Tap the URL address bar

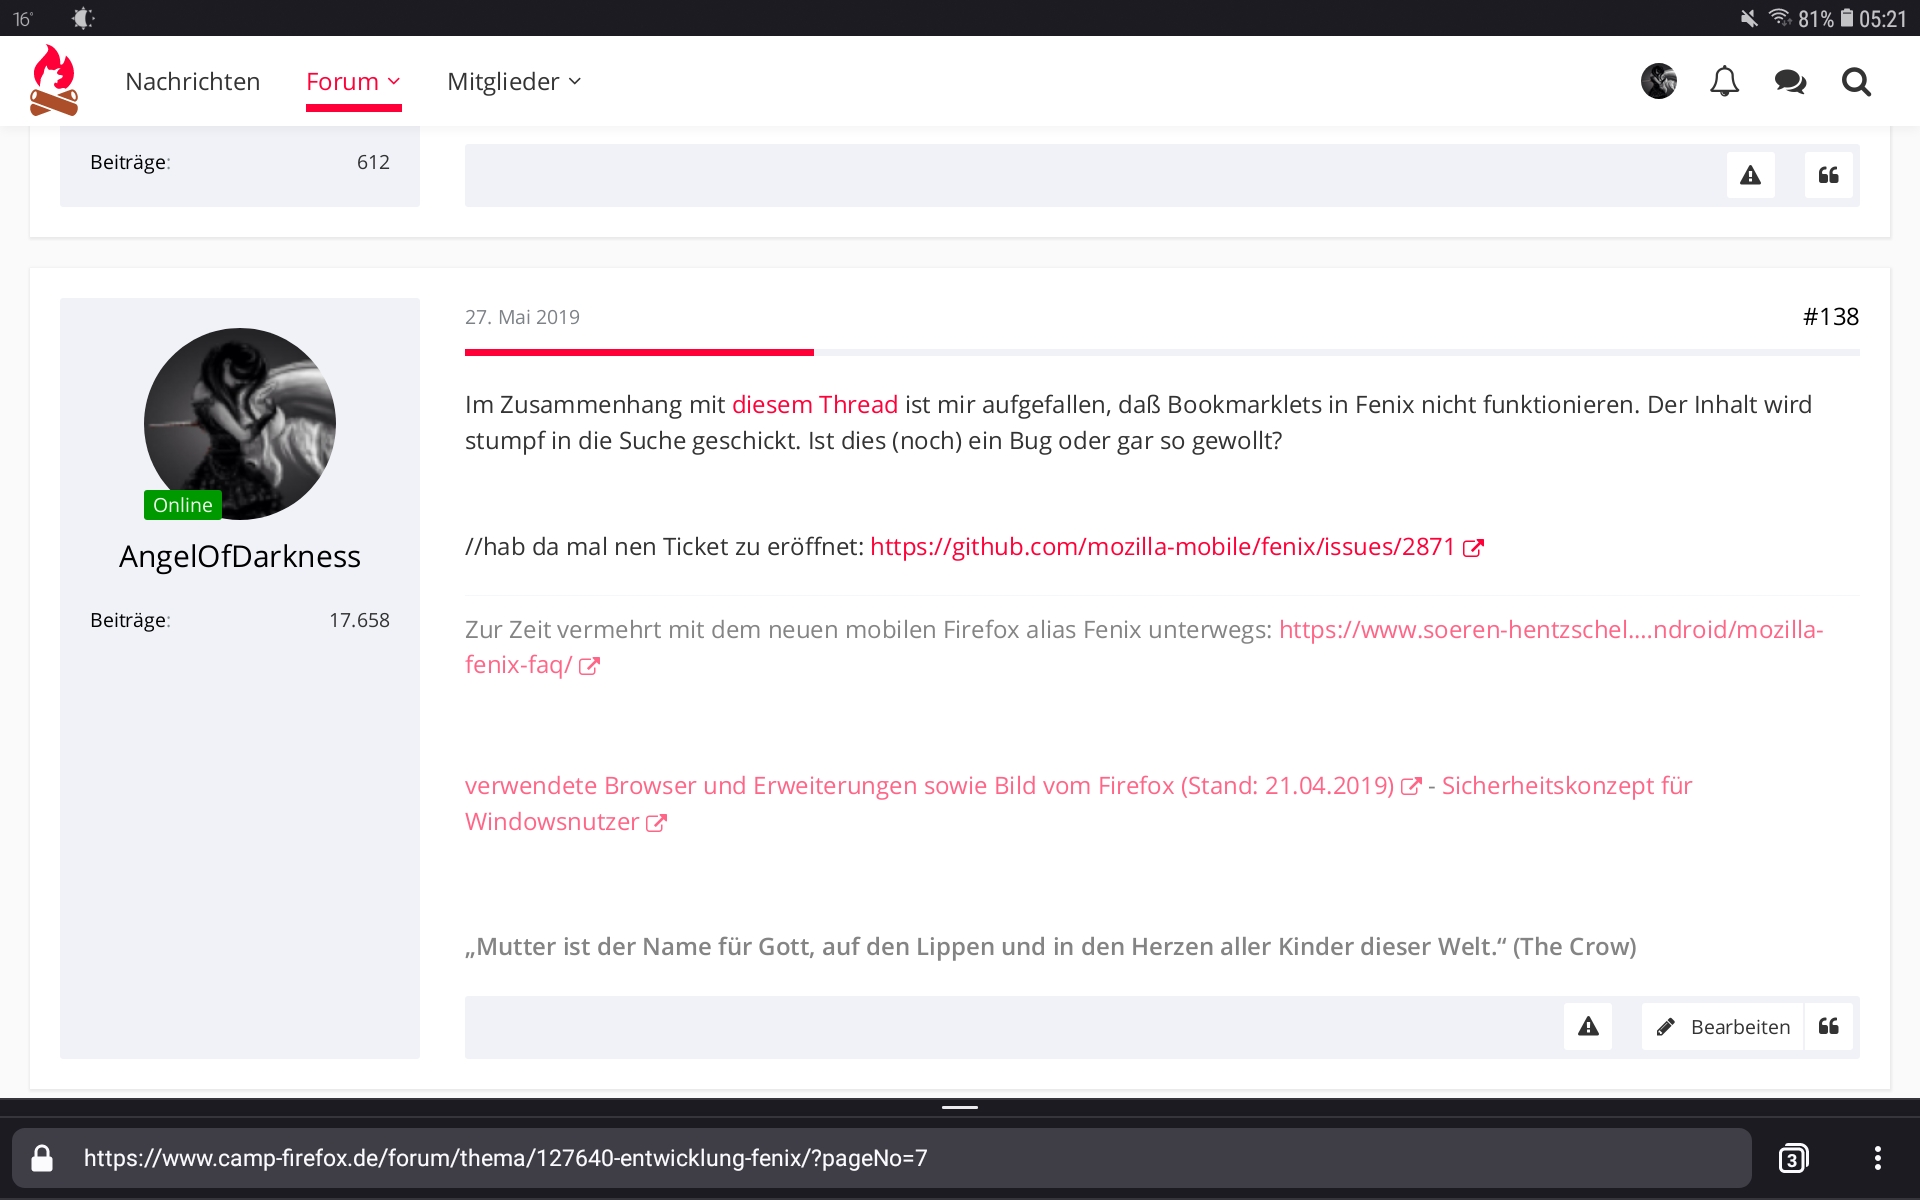coord(880,1158)
